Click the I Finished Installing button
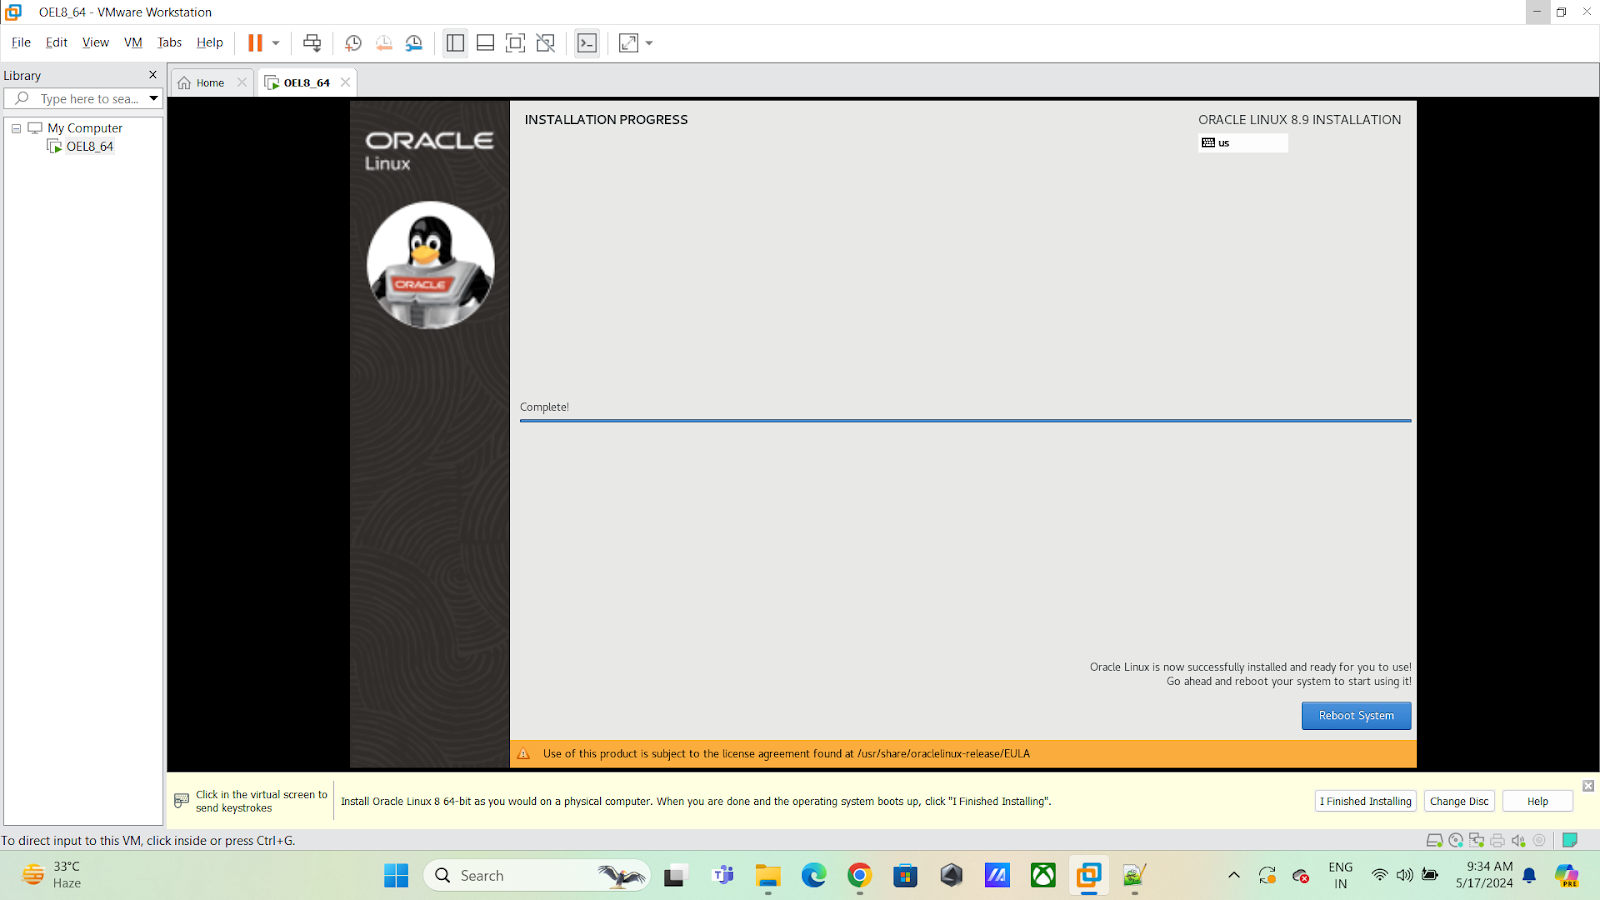 click(x=1365, y=801)
